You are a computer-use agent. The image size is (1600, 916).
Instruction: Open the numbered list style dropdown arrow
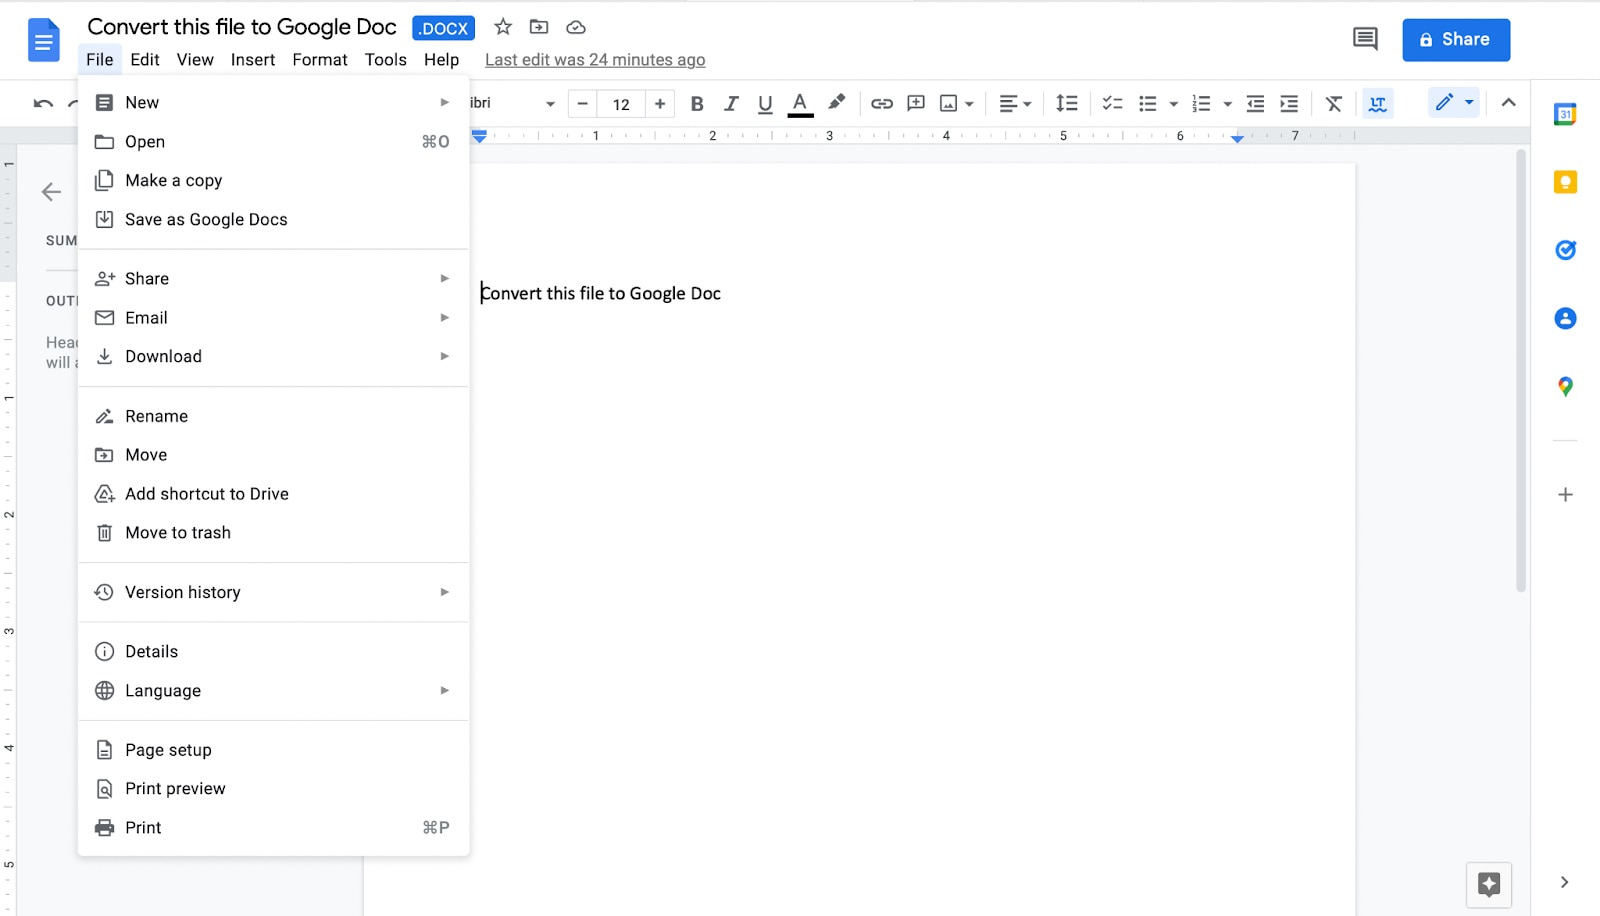click(x=1227, y=104)
